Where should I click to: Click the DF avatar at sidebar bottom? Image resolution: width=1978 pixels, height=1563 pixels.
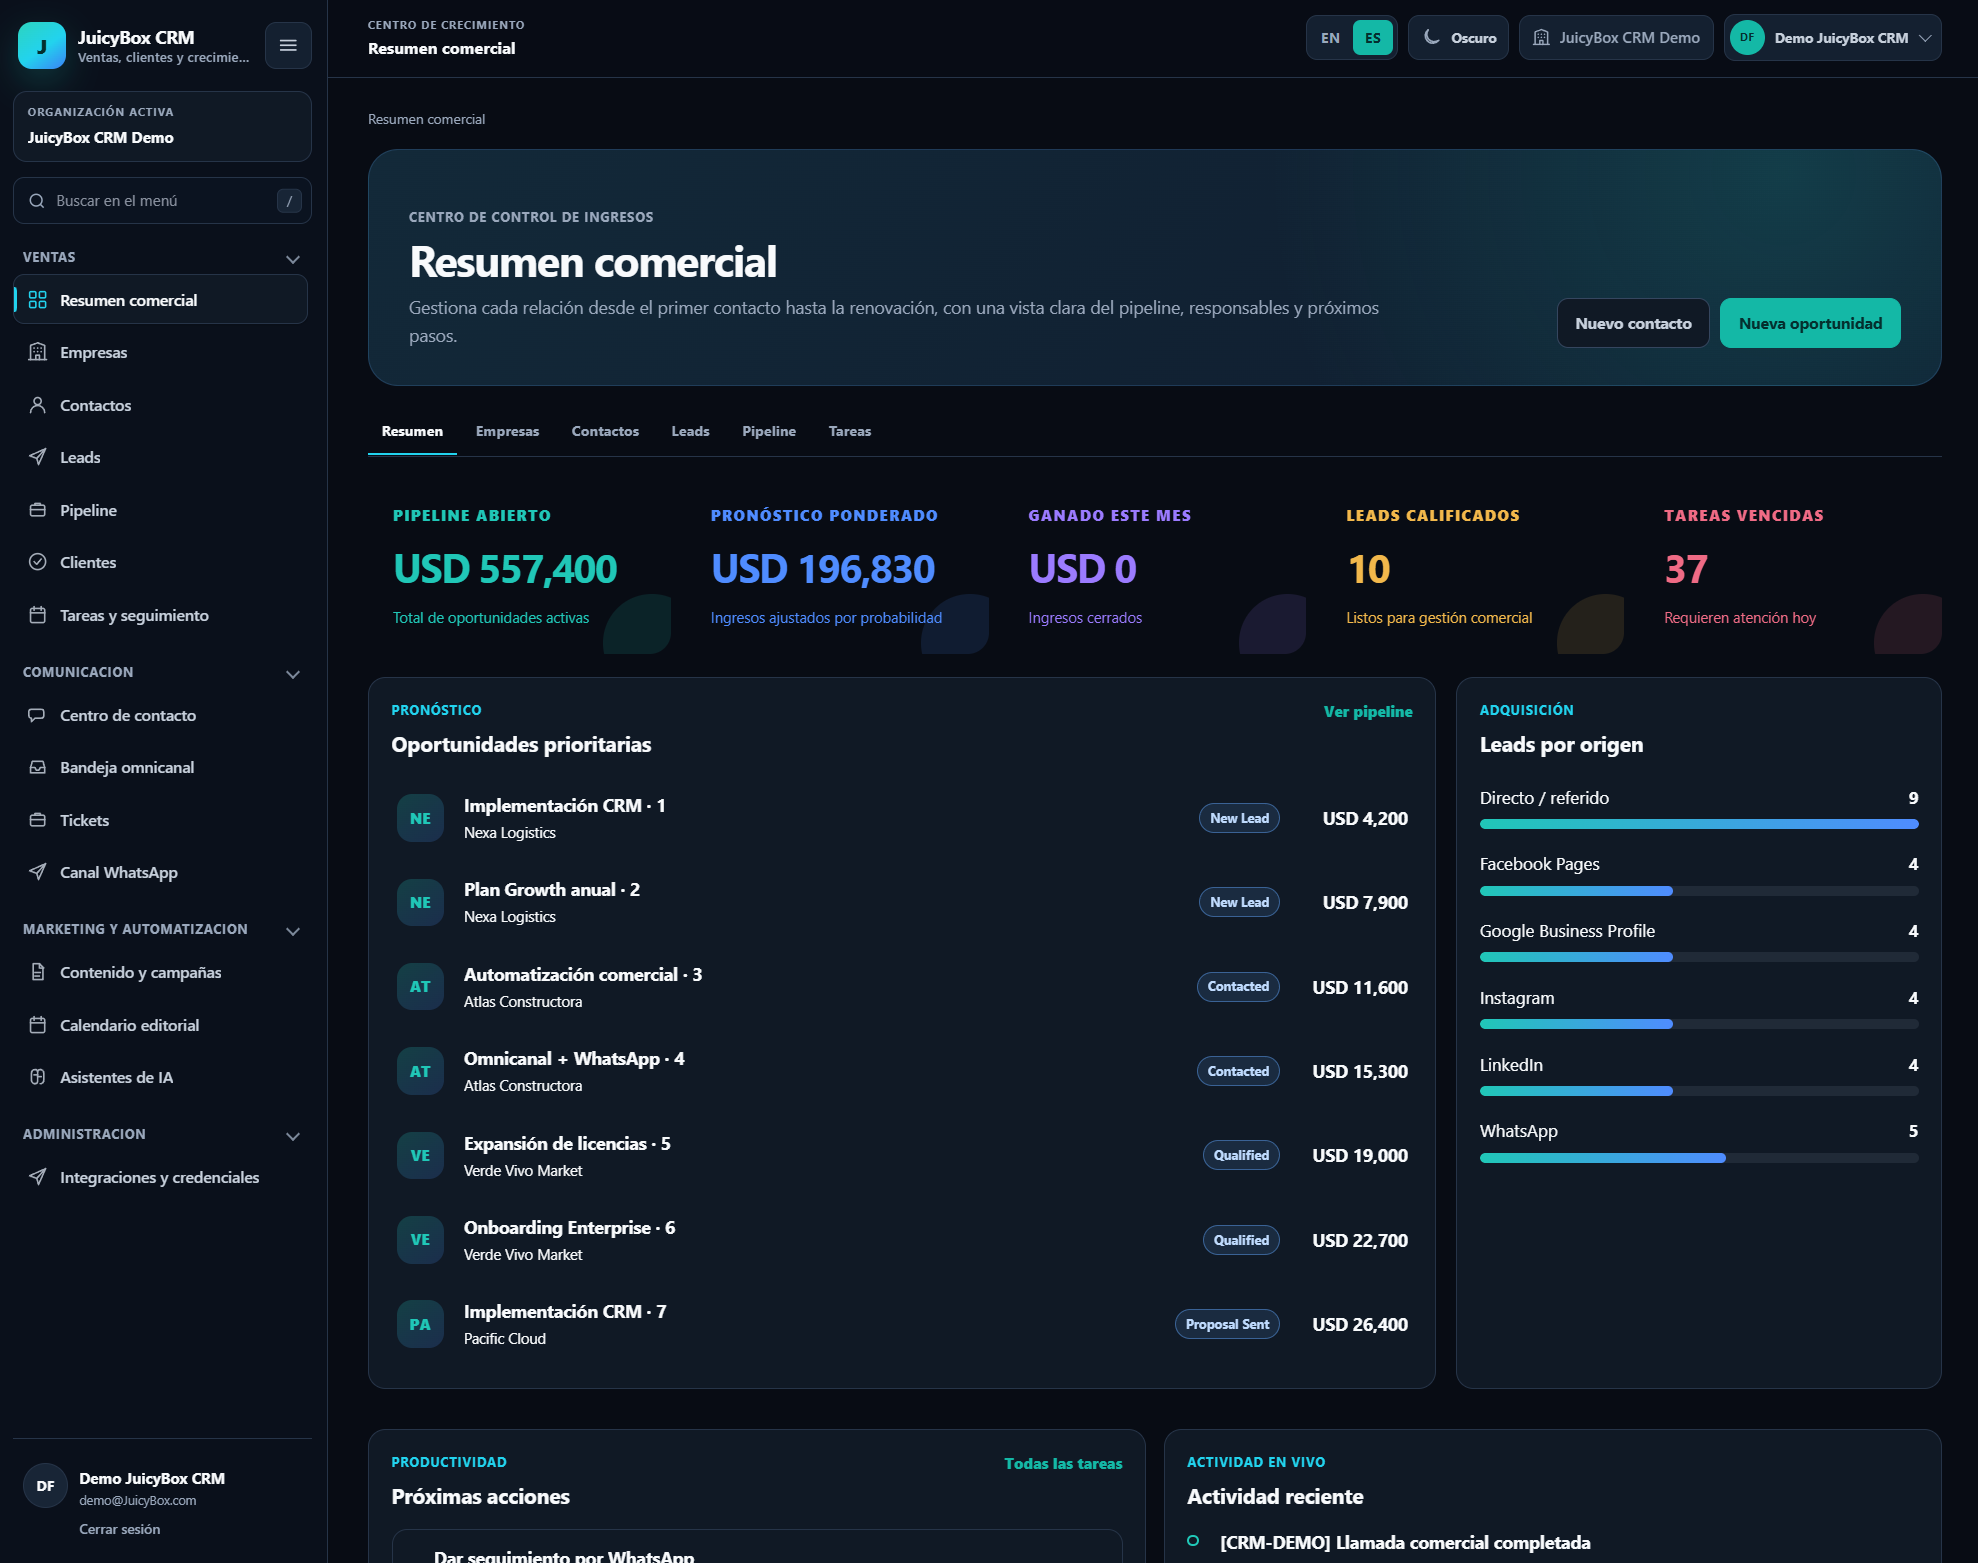click(x=45, y=1486)
